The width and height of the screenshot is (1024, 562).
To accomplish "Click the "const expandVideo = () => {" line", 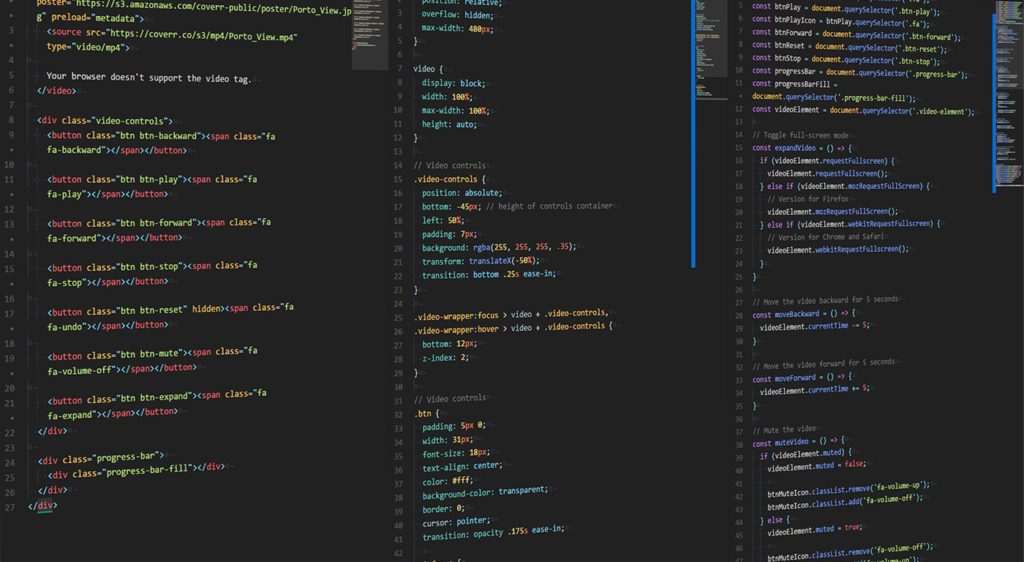I will (x=802, y=148).
